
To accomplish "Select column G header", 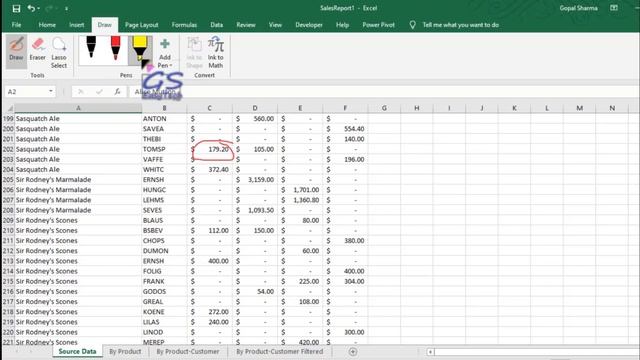I will [x=384, y=108].
